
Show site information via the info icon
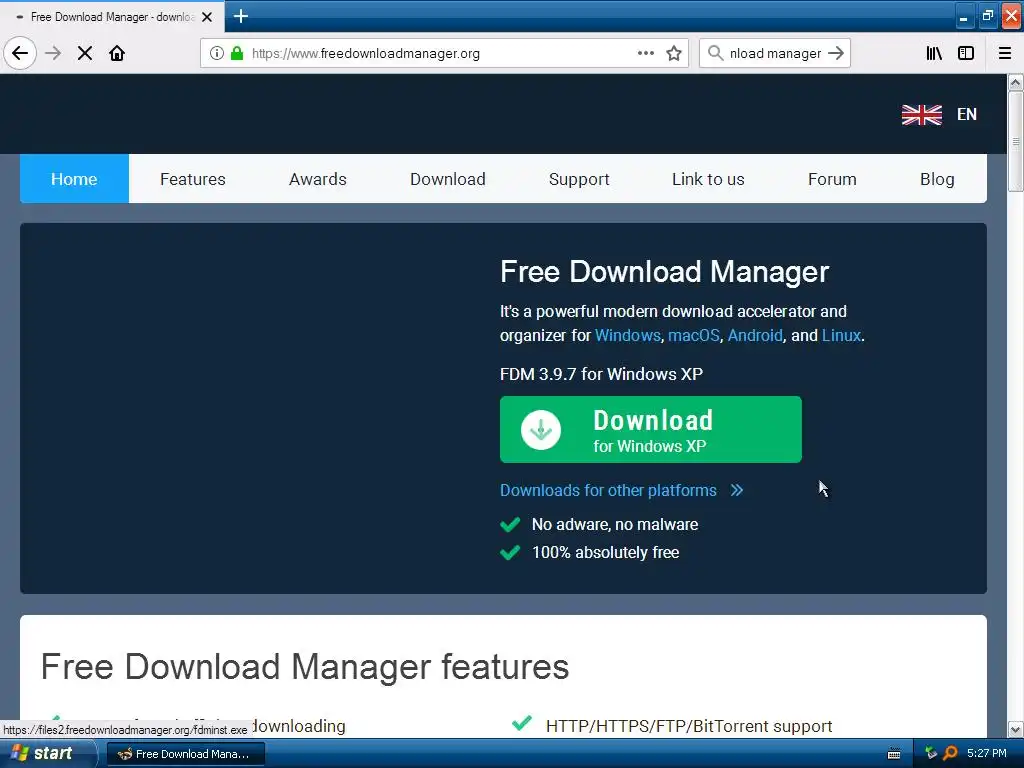click(217, 53)
